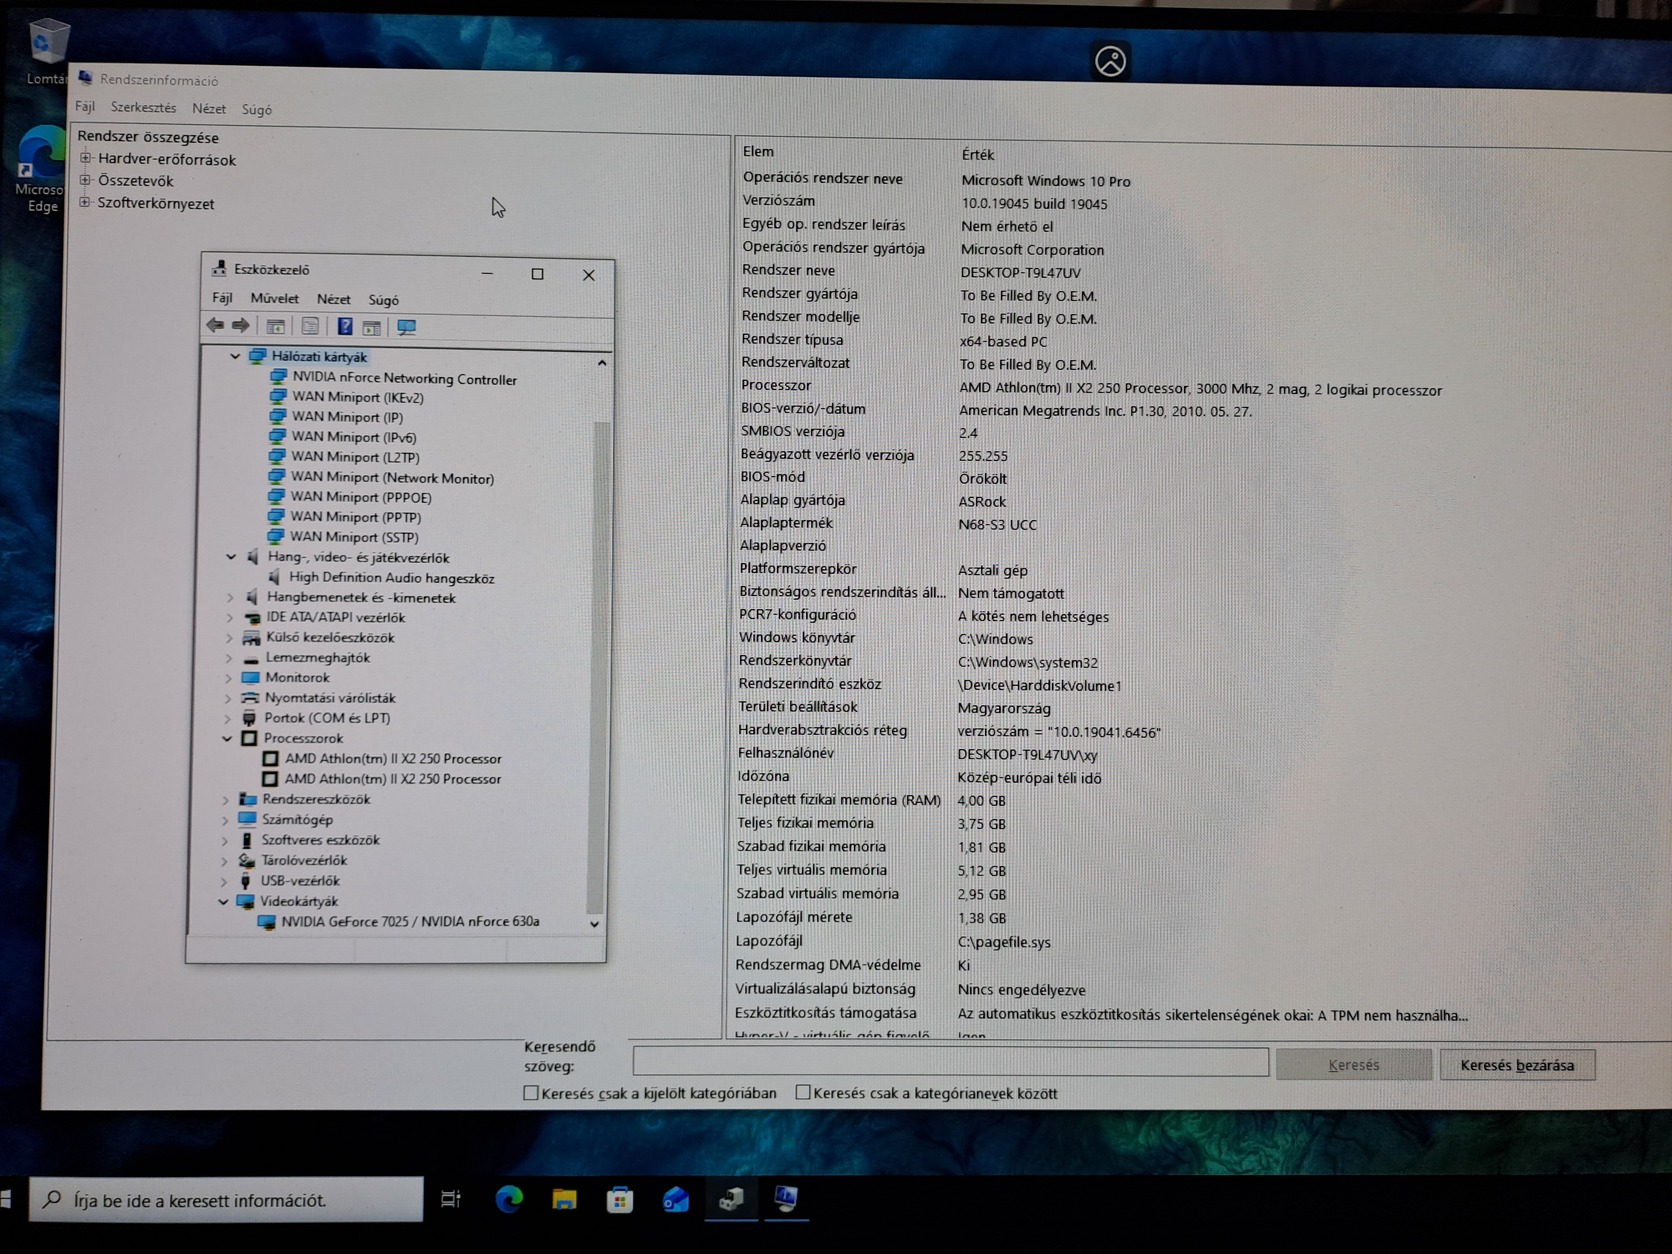Image resolution: width=1672 pixels, height=1254 pixels.
Task: Switch to System Information taskbar icon
Action: click(x=786, y=1198)
